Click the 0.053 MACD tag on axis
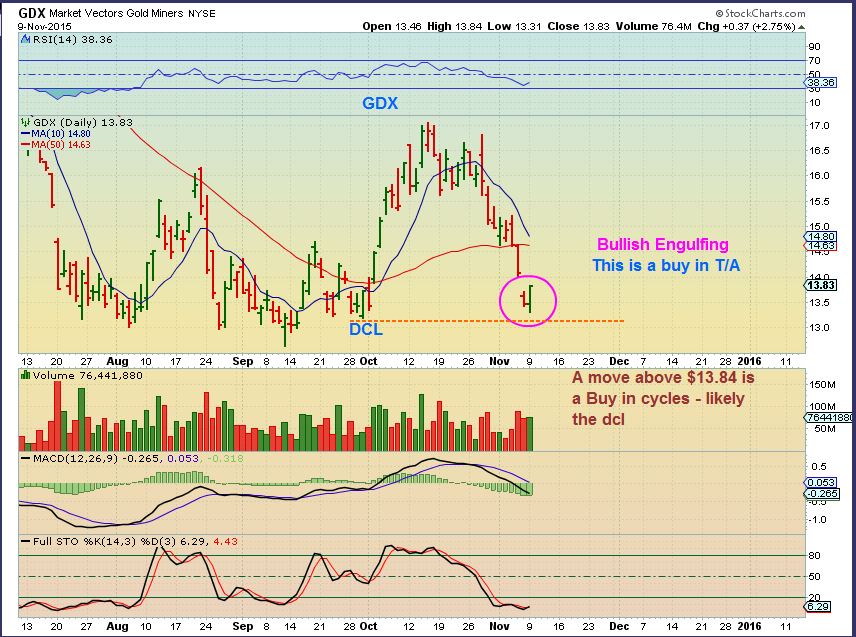Viewport: 856px width, 637px height. [821, 483]
